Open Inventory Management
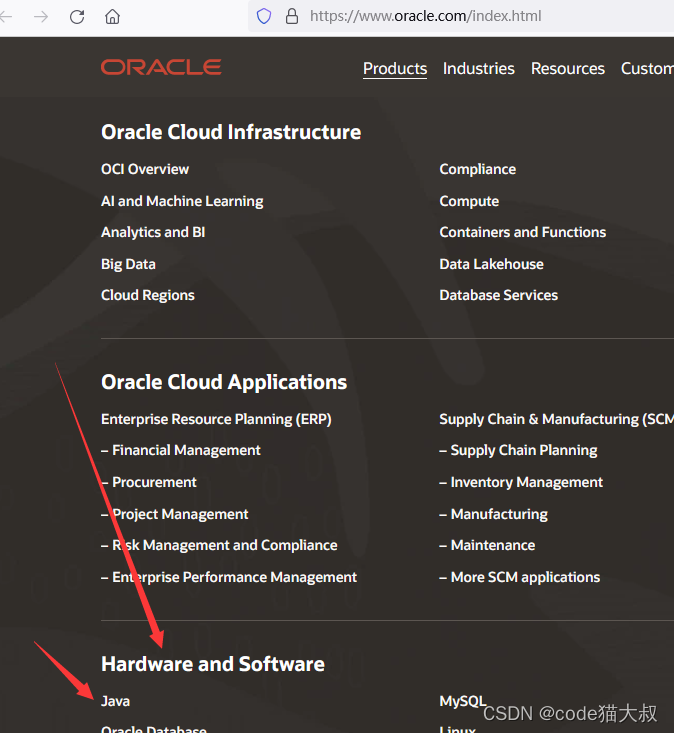The width and height of the screenshot is (674, 733). 521,482
